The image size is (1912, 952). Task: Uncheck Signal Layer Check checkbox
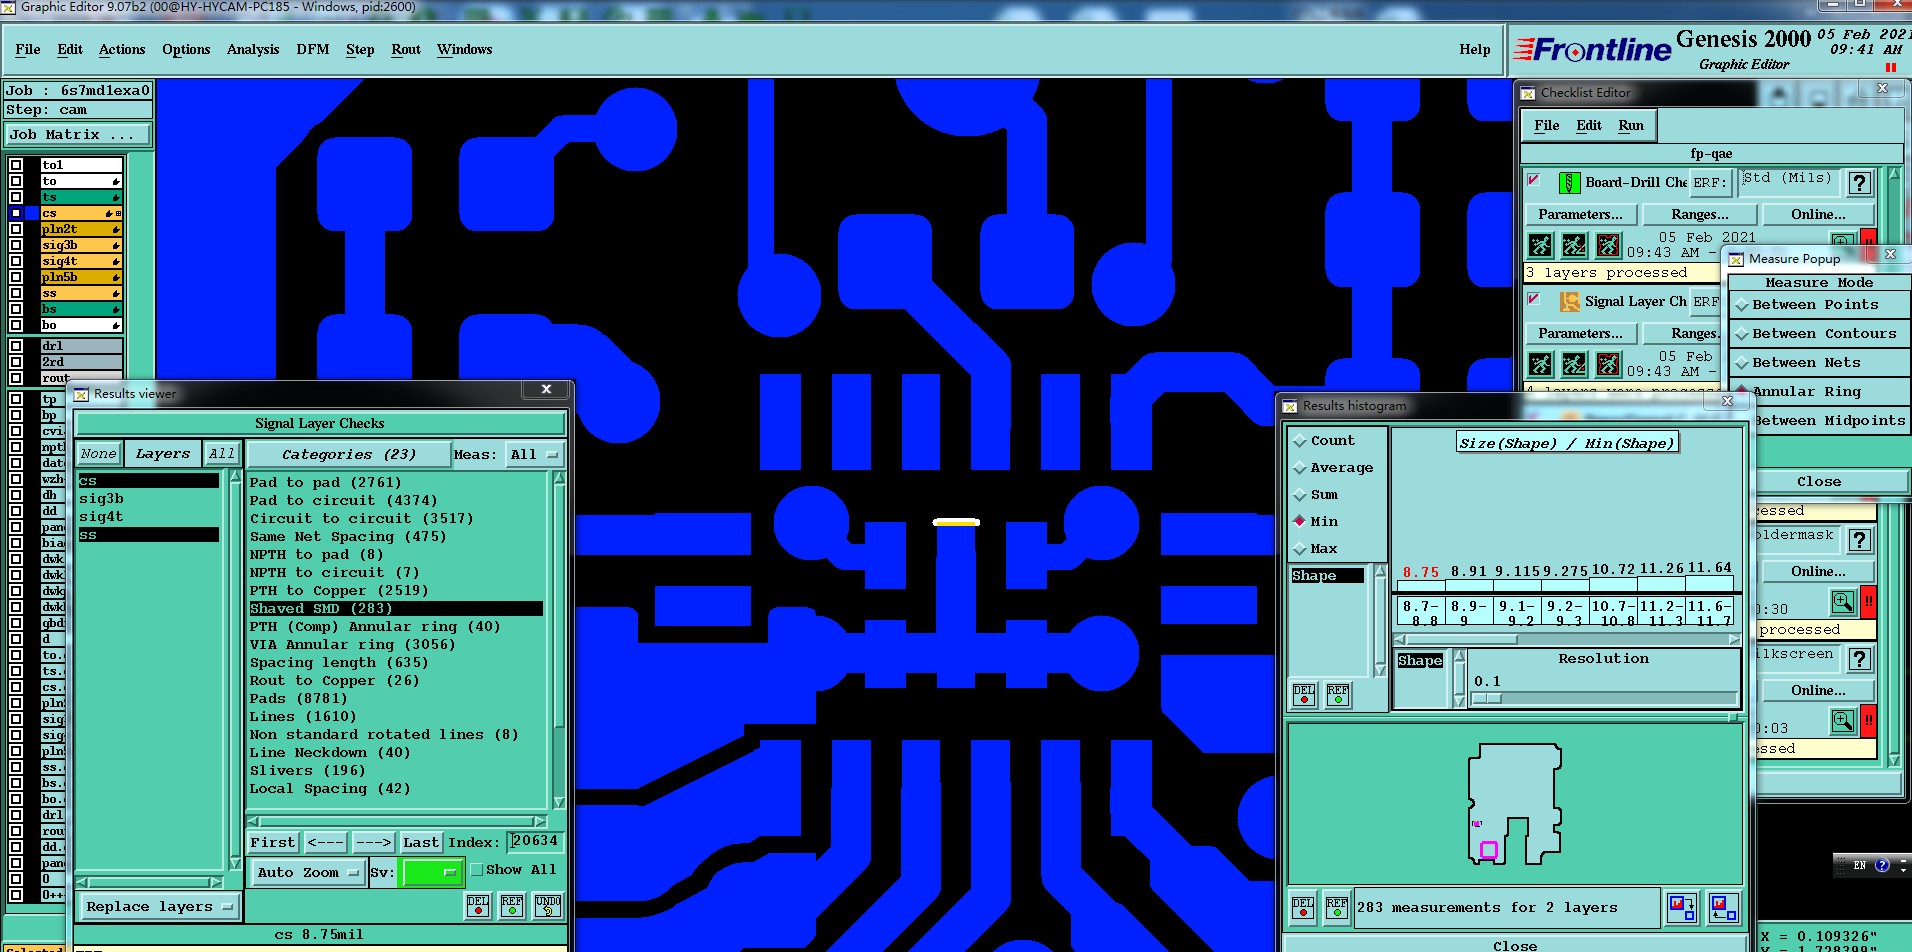click(x=1533, y=299)
